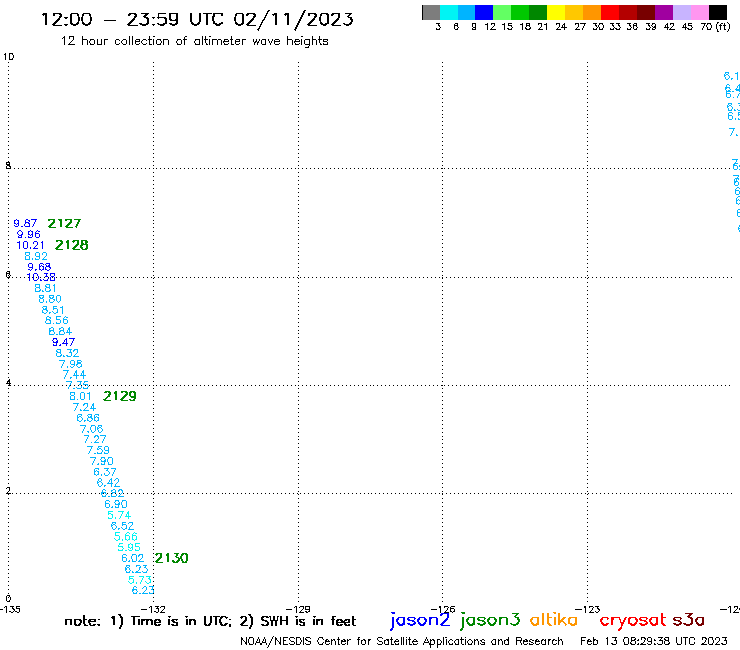Click the '70 (ft)' legend scale label

click(x=715, y=26)
